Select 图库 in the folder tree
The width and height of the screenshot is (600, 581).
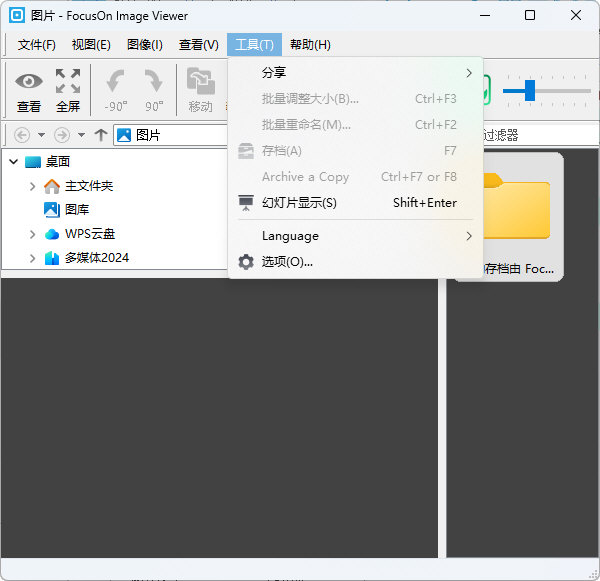coord(77,210)
